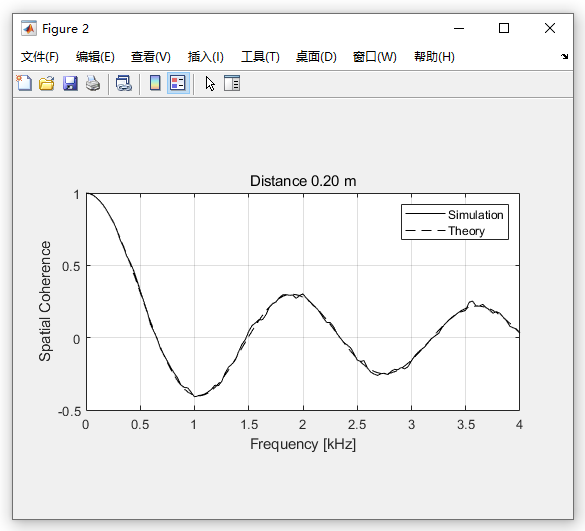
Task: Save figure with the floppy disk icon
Action: point(70,83)
